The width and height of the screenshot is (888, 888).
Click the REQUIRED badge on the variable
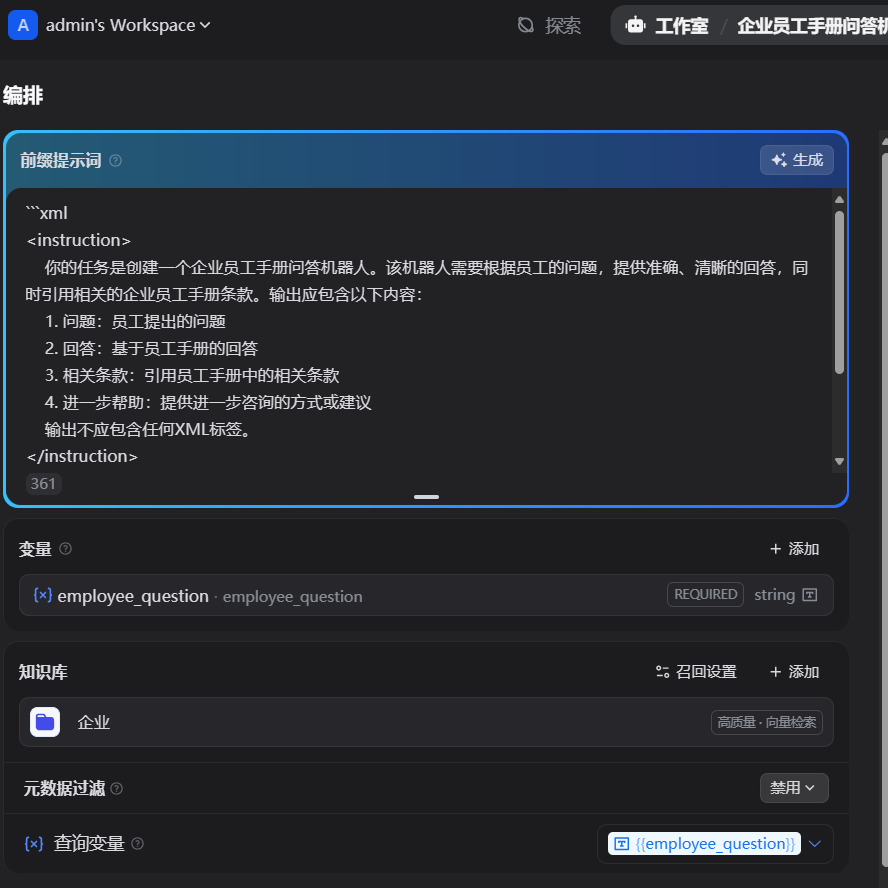point(705,595)
